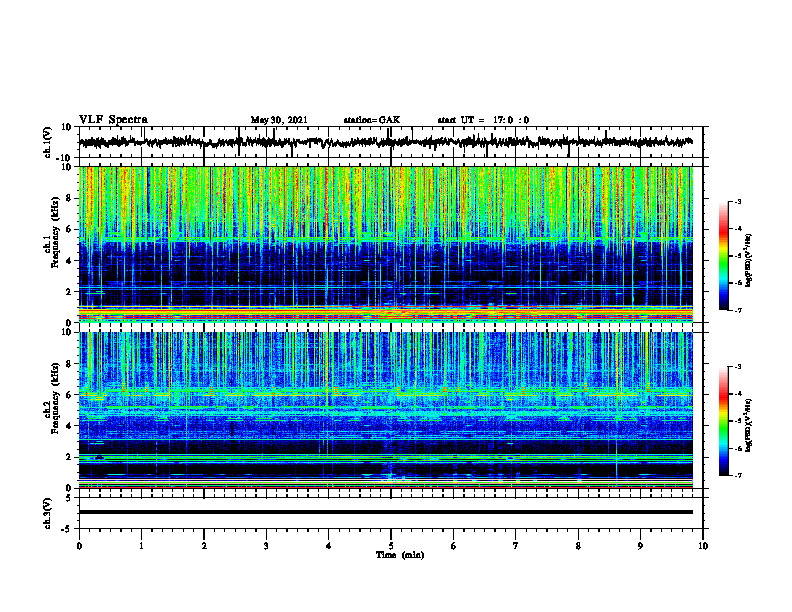
Task: Click the ch.1 spectrogram color scale bar
Action: point(724,256)
